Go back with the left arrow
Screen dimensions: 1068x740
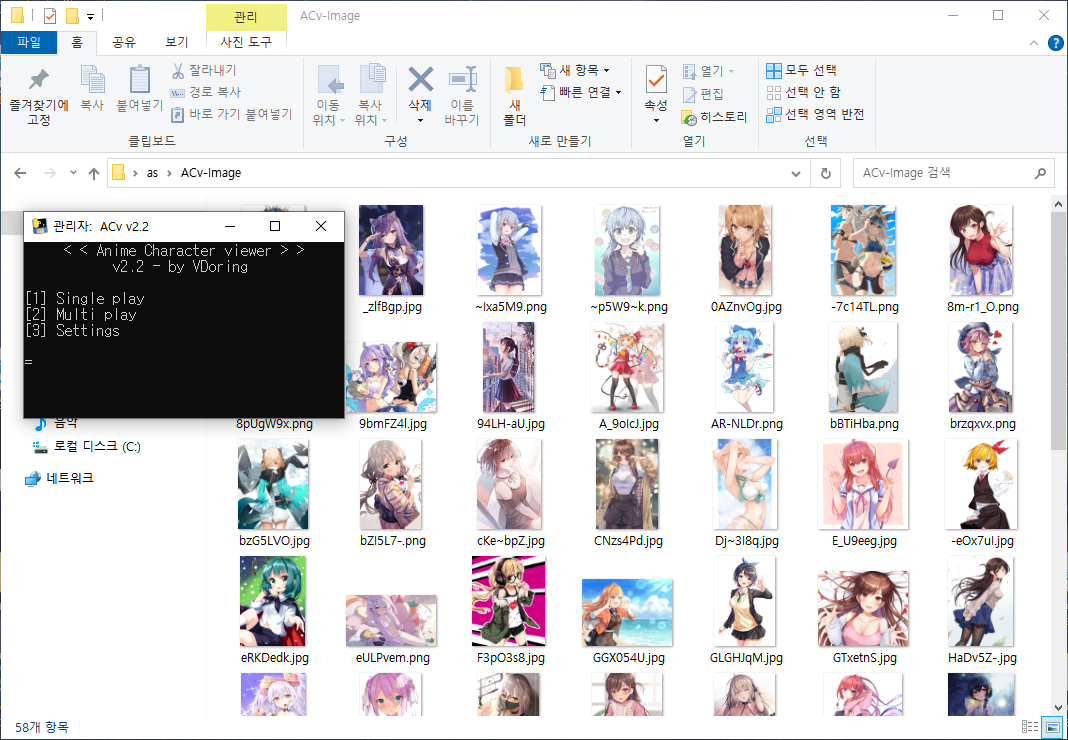(20, 173)
